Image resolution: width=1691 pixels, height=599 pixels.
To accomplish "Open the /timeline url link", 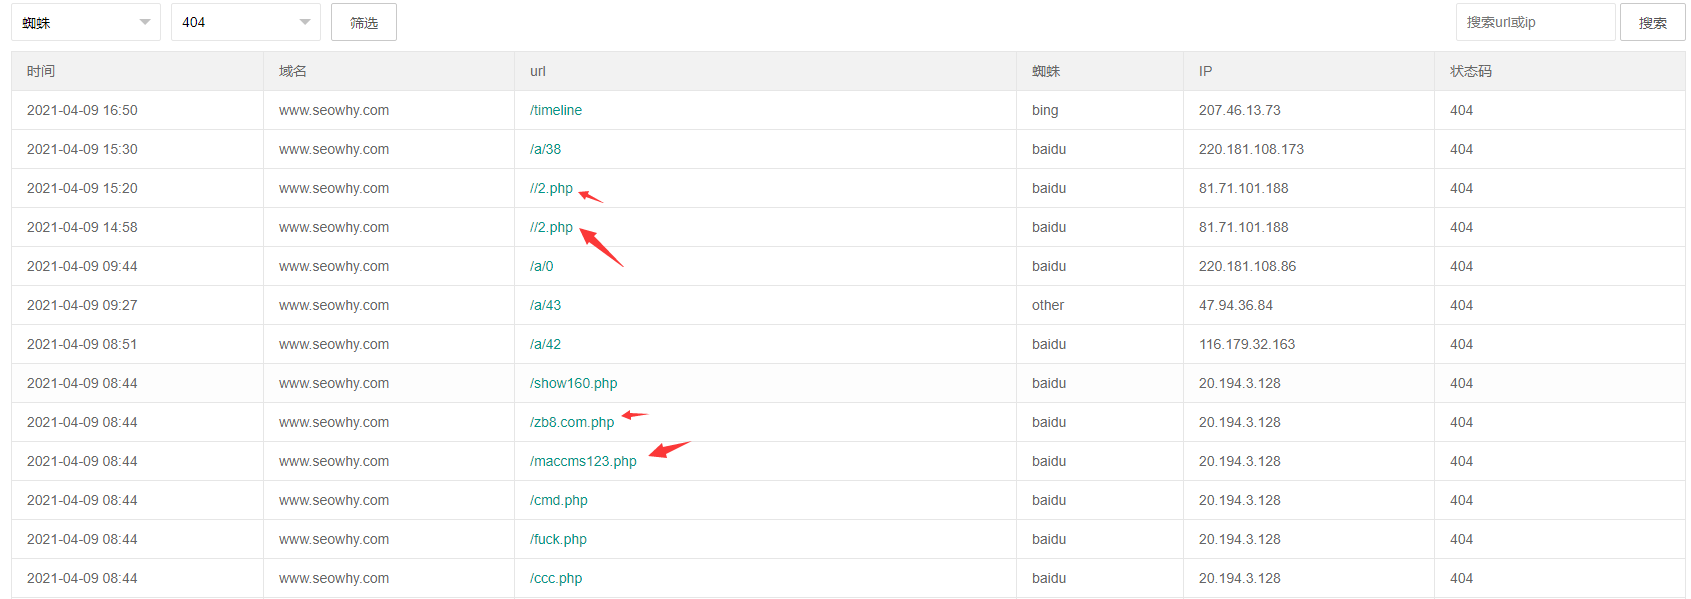I will 556,110.
